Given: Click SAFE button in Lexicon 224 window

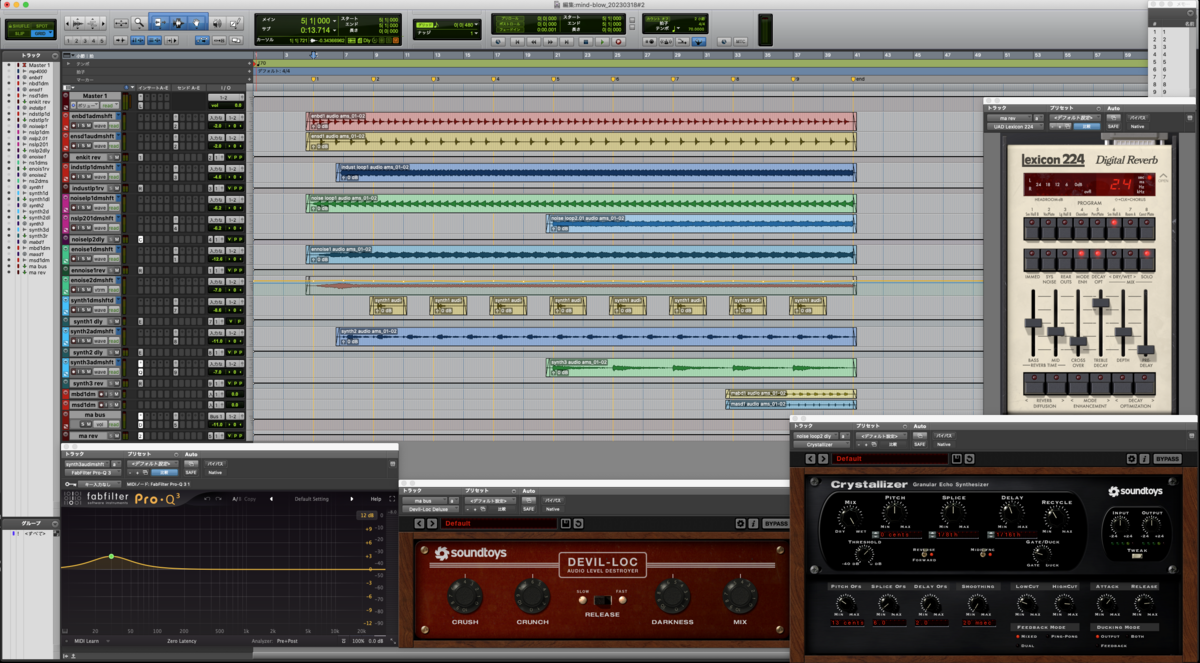Looking at the screenshot, I should tap(1113, 127).
